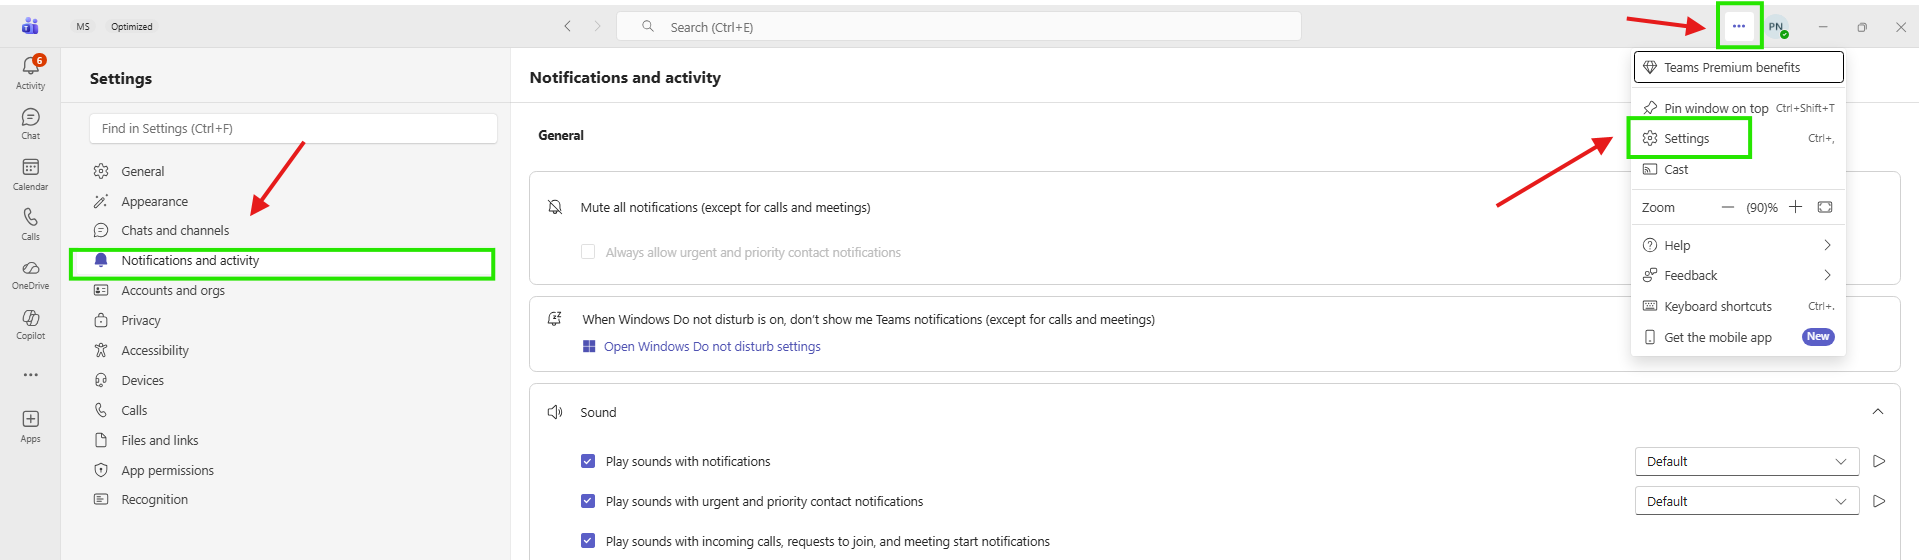This screenshot has width=1919, height=560.
Task: Choose Keyboard shortcuts menu entry
Action: tap(1718, 307)
